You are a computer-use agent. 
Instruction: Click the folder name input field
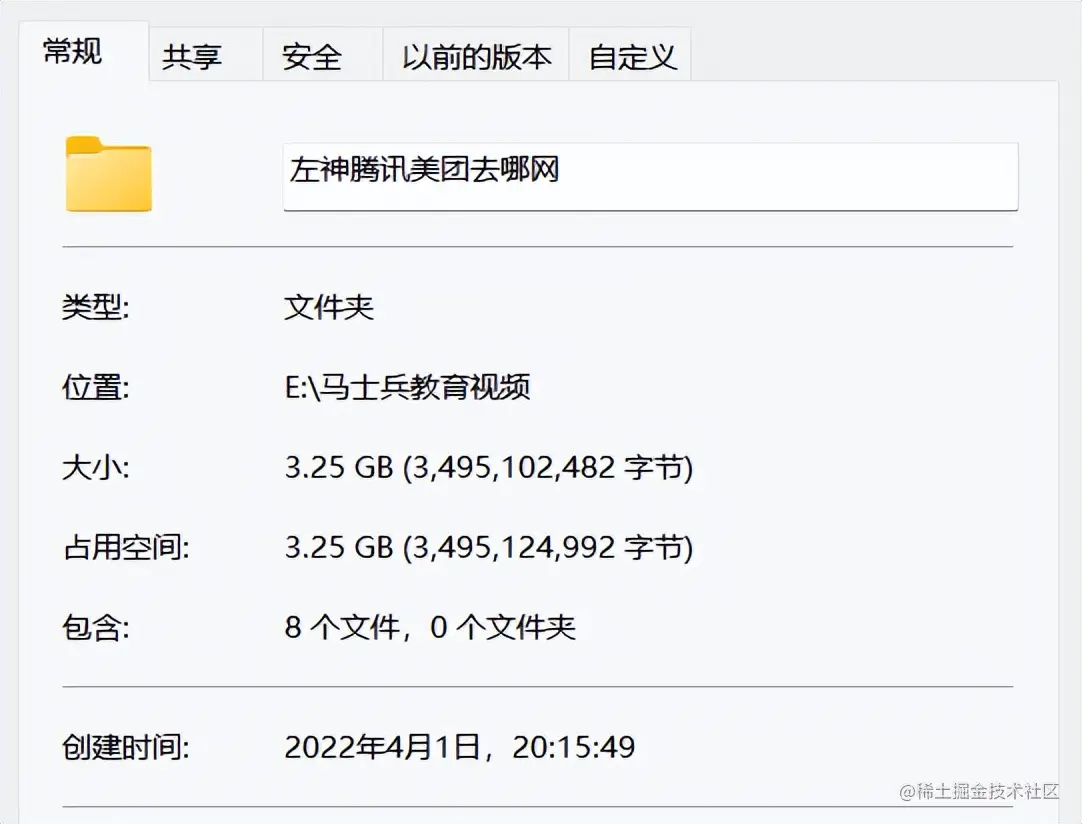pos(650,177)
